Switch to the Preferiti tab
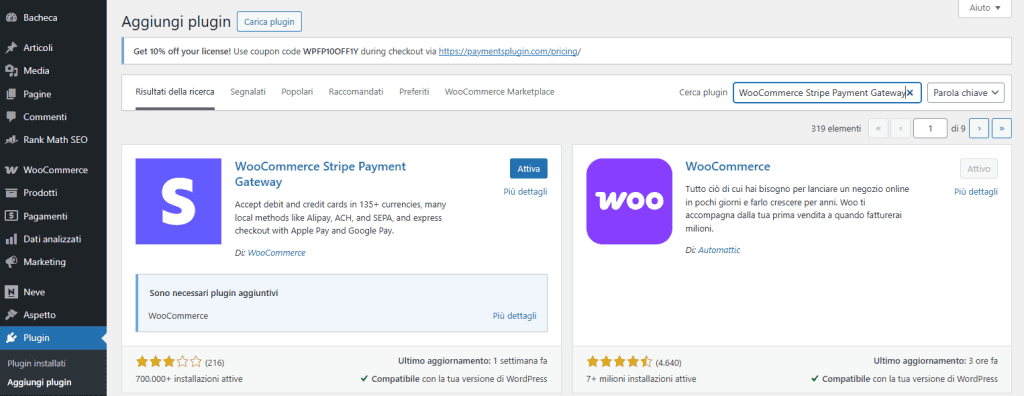1024x396 pixels. pos(414,92)
